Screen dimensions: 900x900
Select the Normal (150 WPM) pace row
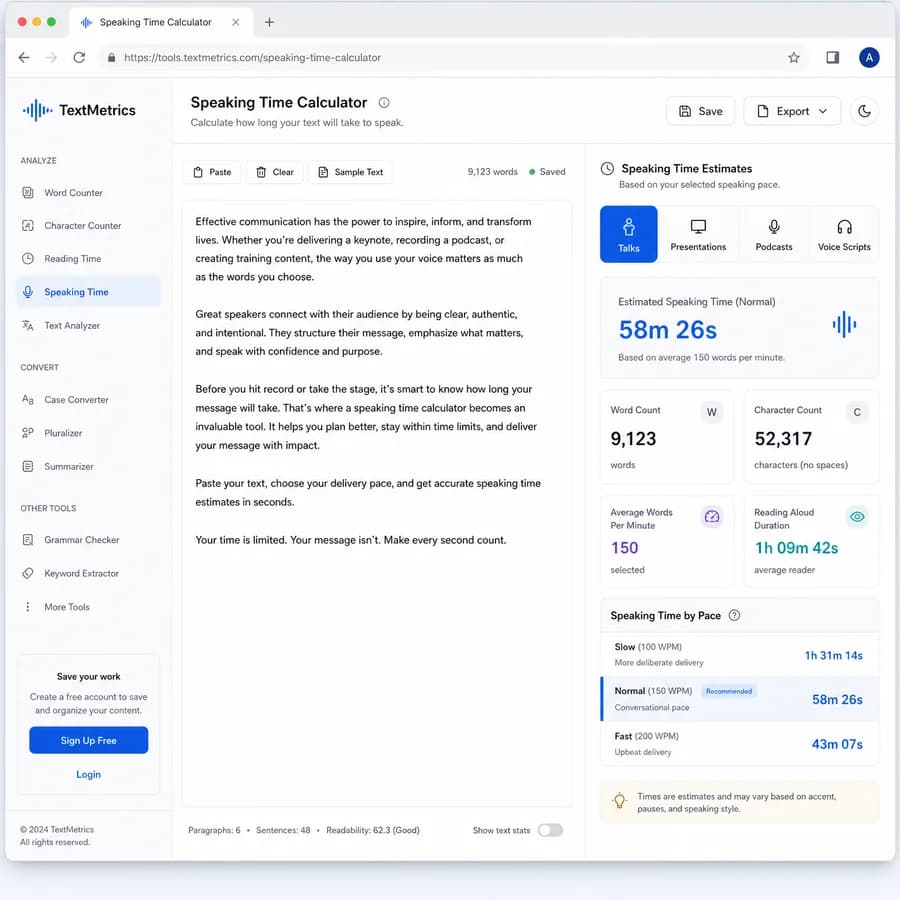point(739,699)
